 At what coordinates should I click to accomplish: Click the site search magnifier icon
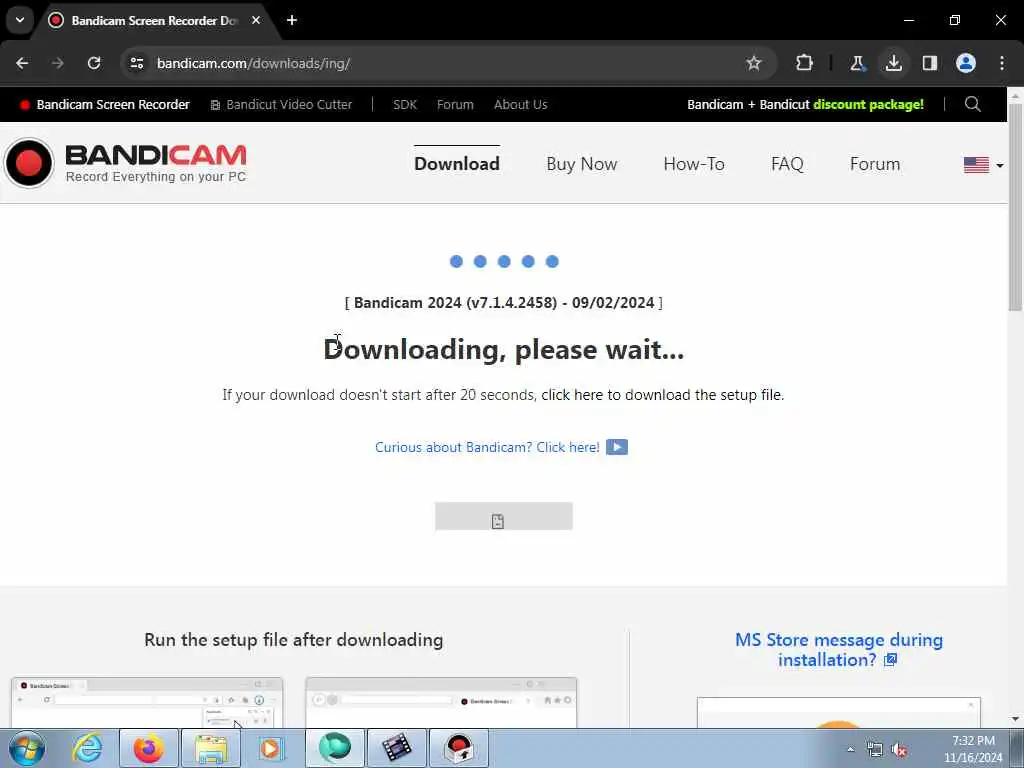point(972,104)
